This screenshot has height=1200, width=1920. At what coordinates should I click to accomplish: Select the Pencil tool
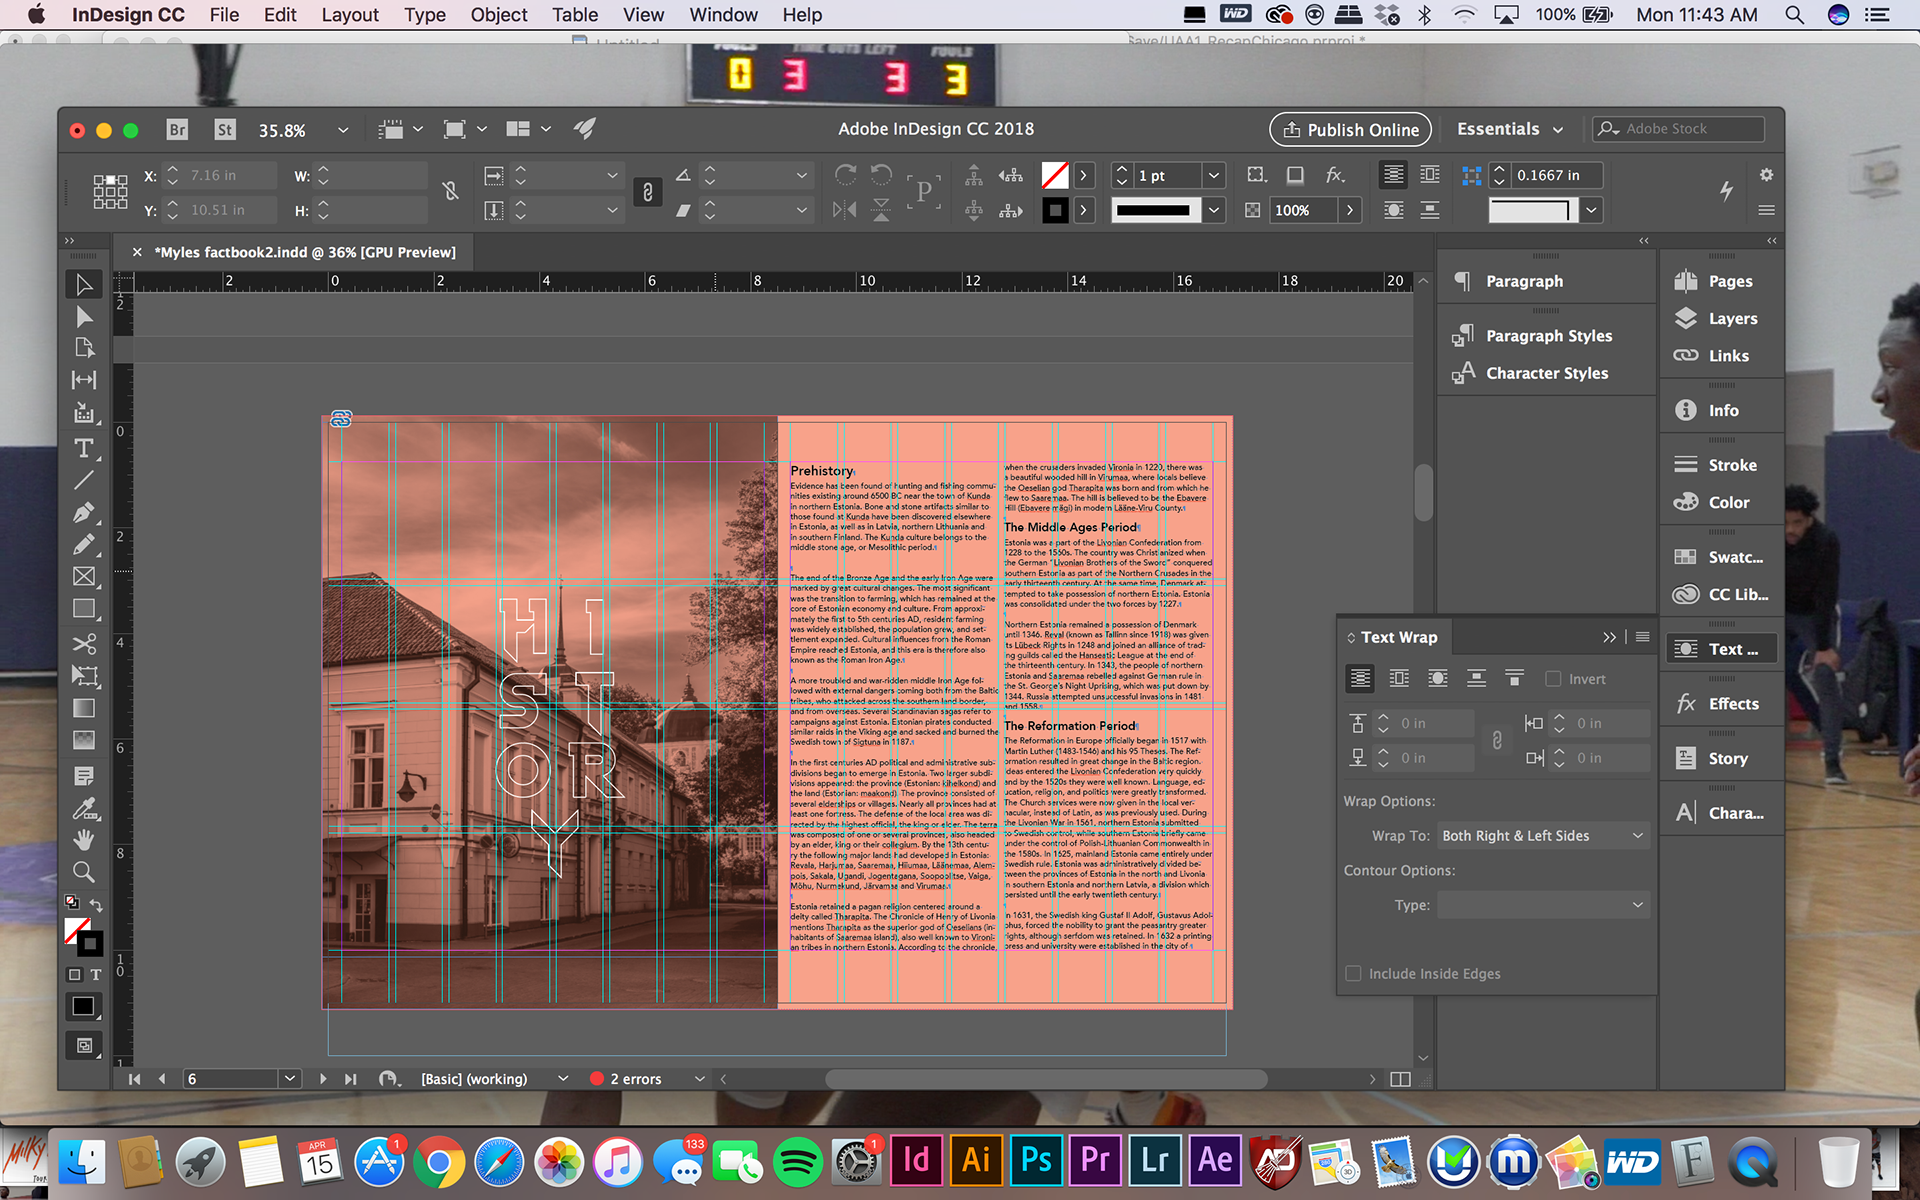(x=84, y=545)
